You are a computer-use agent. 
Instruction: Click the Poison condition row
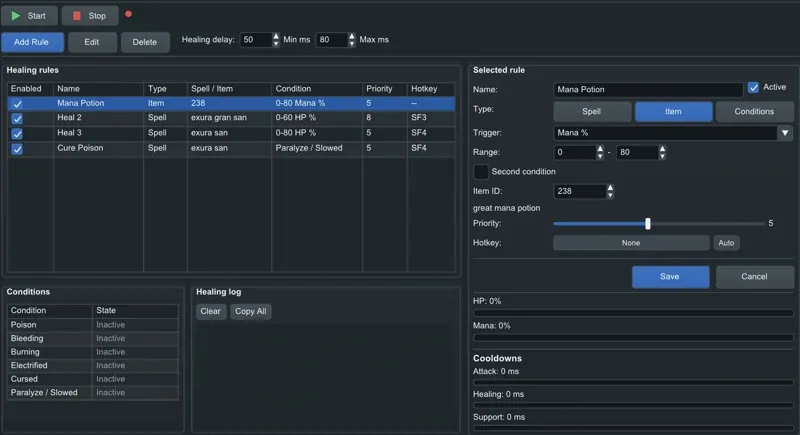pos(93,325)
